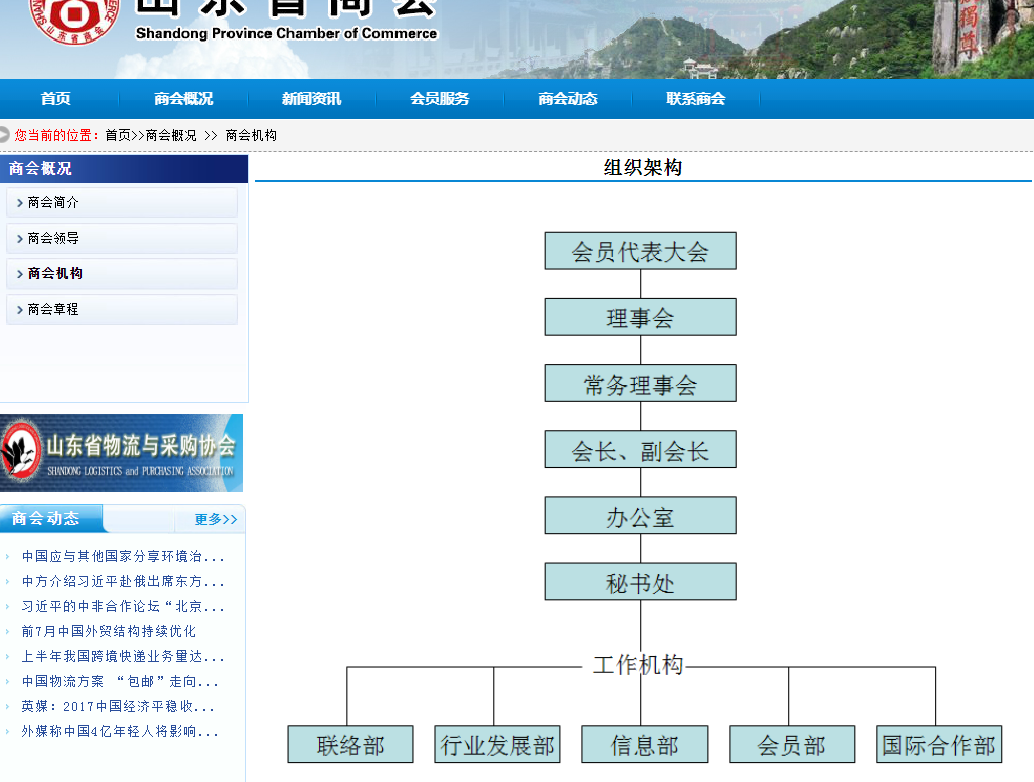This screenshot has width=1034, height=782.
Task: Click the 国际合作部 box in the chart
Action: [x=938, y=745]
